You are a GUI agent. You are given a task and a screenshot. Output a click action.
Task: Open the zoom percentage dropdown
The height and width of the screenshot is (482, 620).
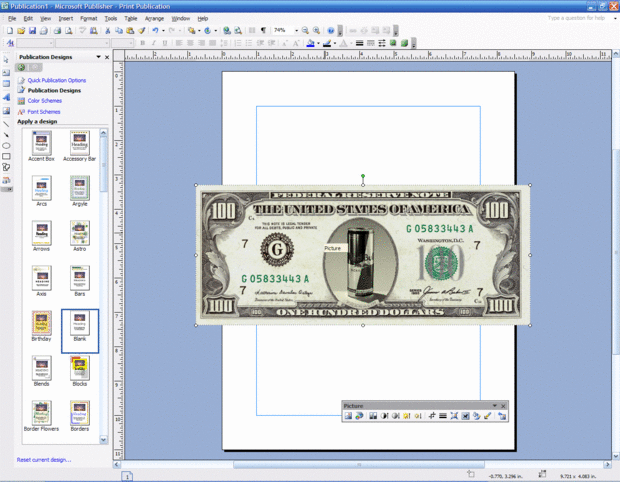295,31
